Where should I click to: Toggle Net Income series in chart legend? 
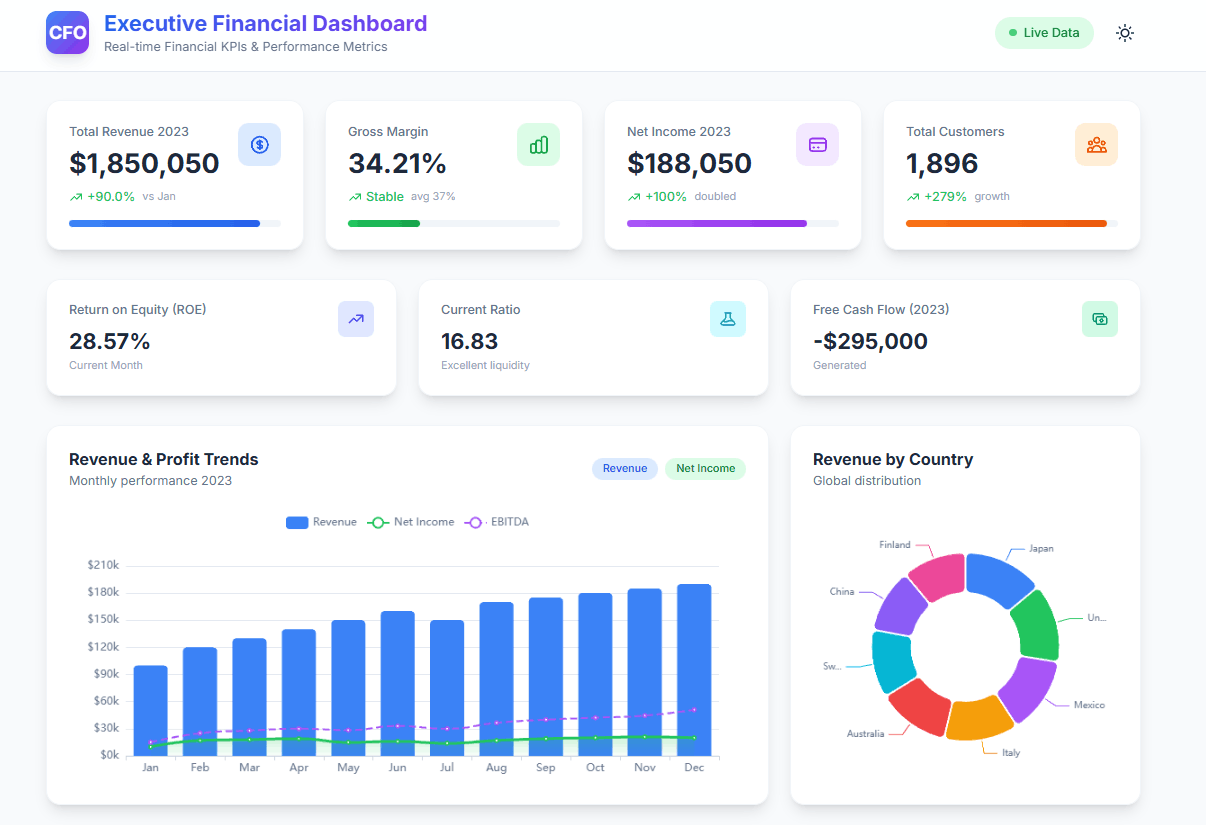coord(411,522)
